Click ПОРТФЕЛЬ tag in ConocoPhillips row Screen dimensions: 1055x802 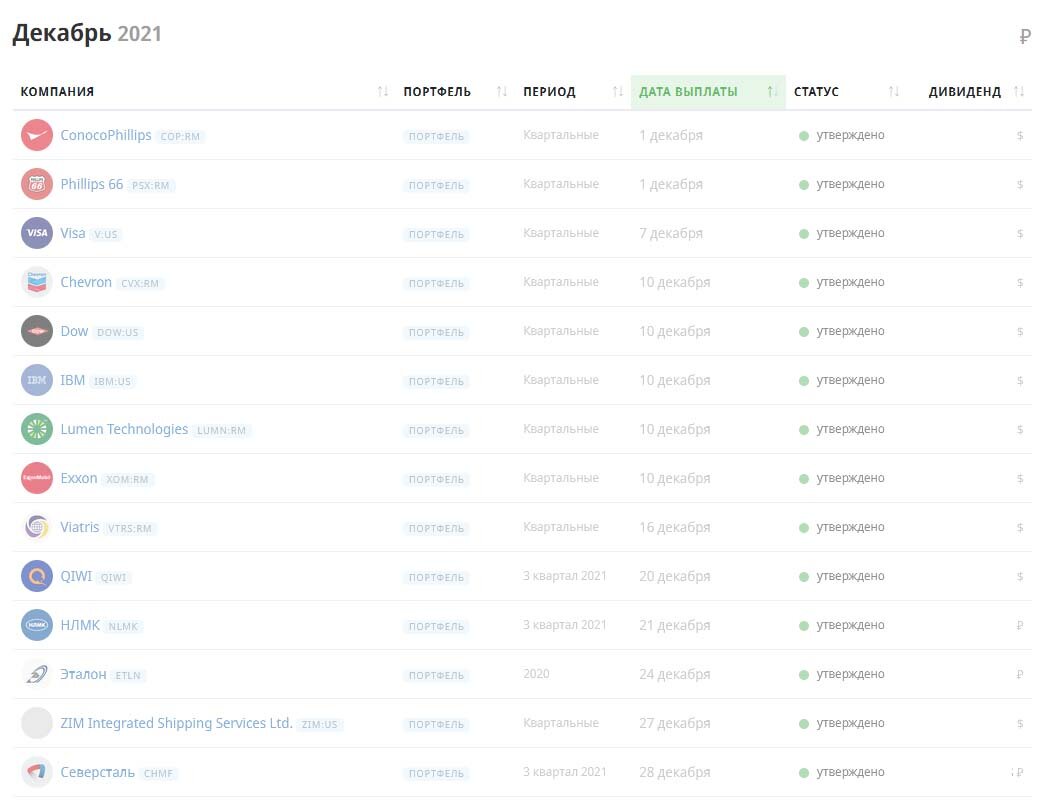(x=437, y=137)
